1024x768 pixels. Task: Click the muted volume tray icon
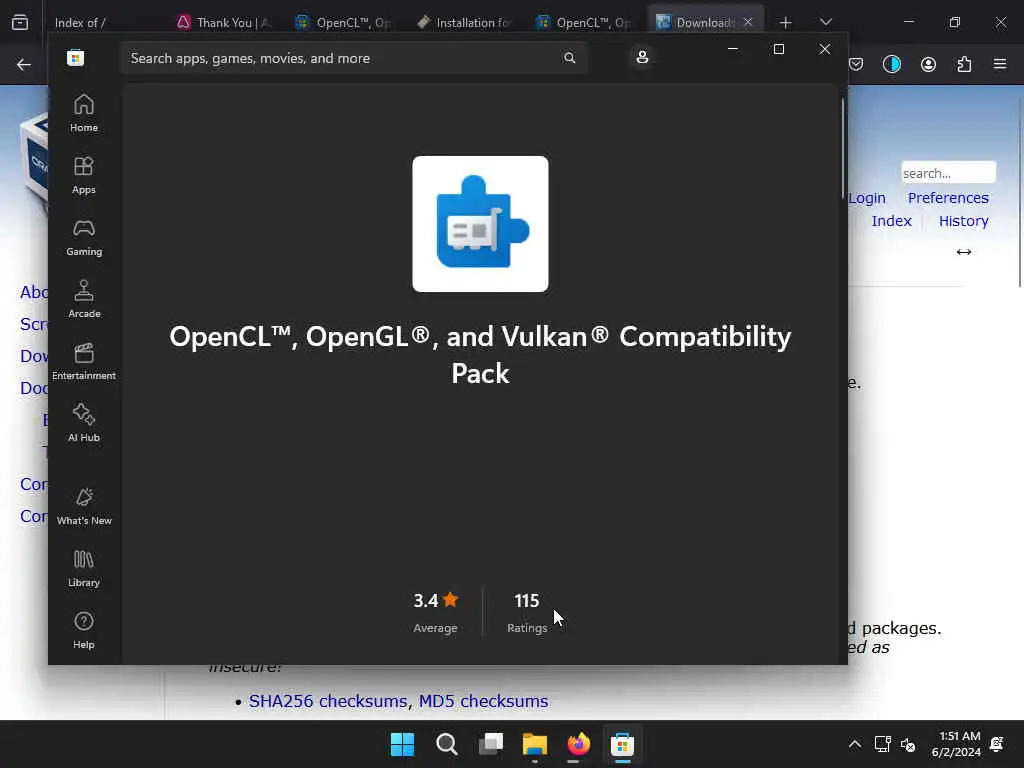(908, 744)
